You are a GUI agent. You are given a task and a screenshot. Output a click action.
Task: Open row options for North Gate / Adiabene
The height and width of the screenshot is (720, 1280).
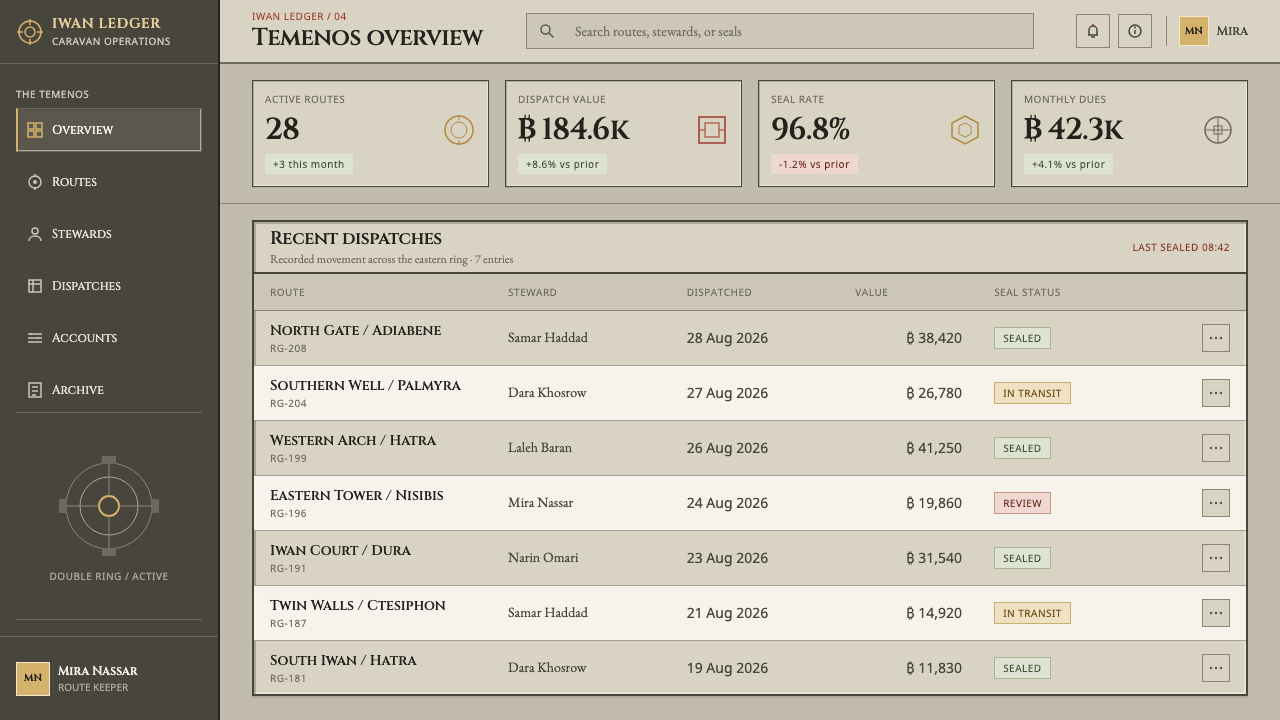click(x=1216, y=338)
